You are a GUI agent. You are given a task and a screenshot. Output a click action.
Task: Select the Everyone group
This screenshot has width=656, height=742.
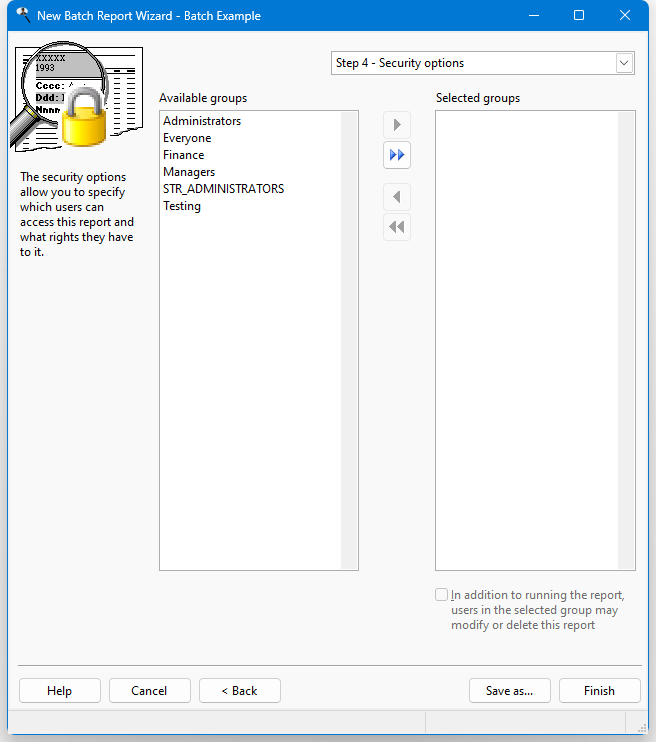tap(187, 138)
